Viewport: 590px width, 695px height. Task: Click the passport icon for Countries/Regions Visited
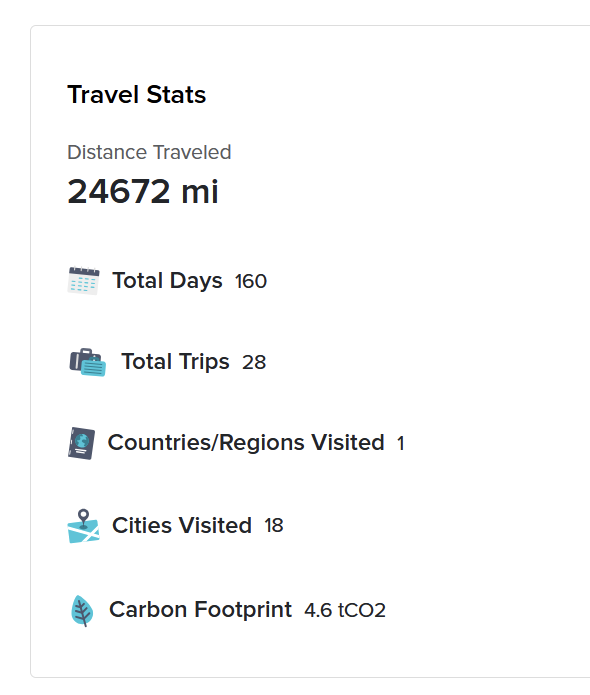[82, 443]
